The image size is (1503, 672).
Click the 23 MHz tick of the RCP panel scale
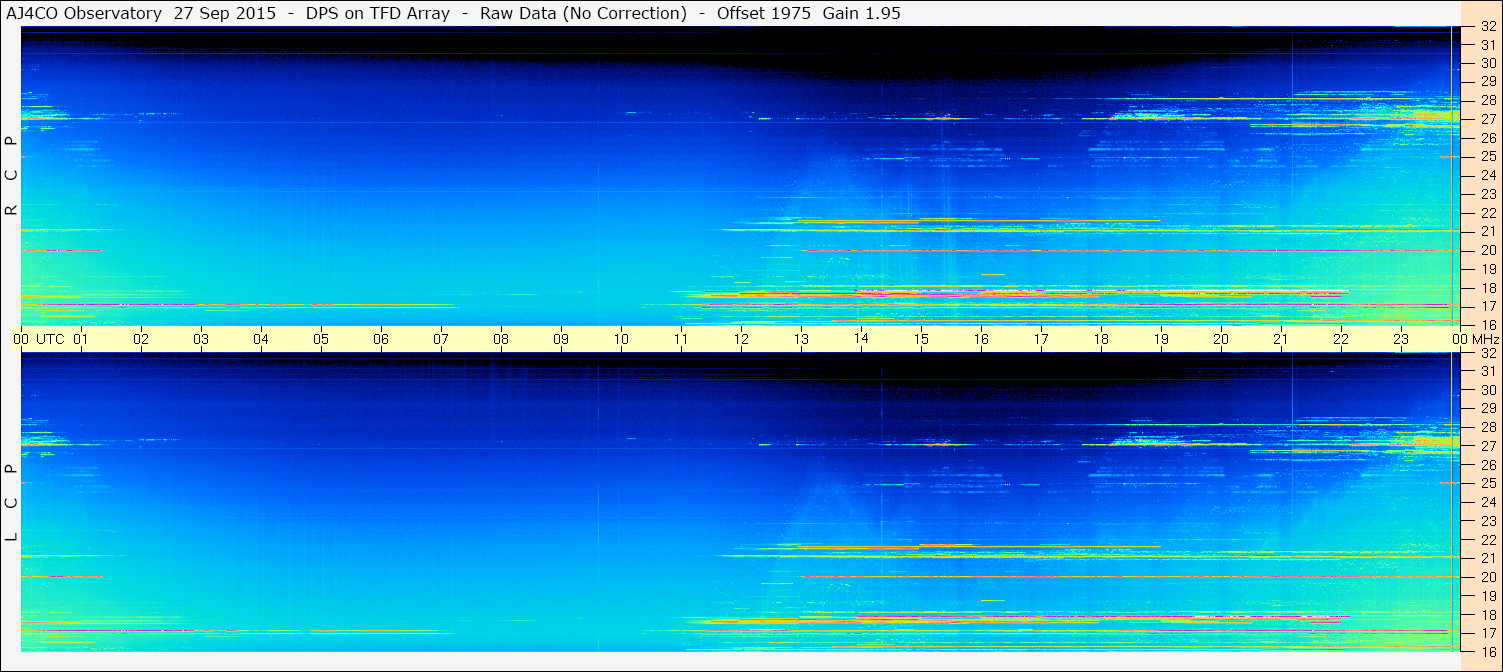point(1488,194)
